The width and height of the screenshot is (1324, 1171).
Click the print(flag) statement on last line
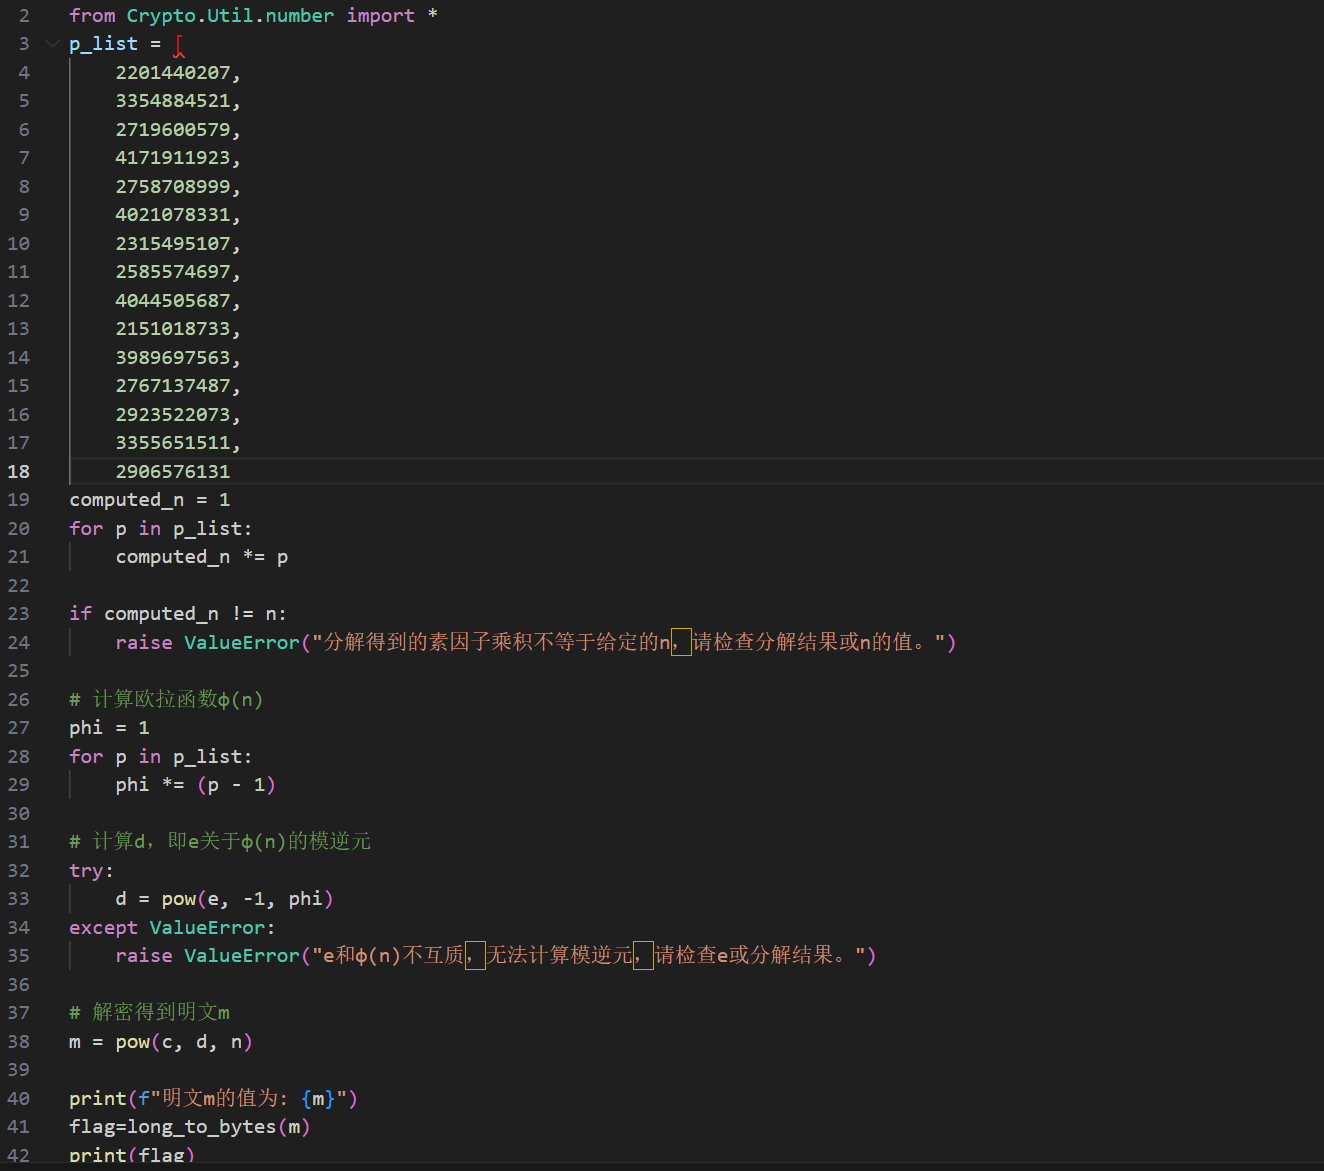coord(131,1156)
